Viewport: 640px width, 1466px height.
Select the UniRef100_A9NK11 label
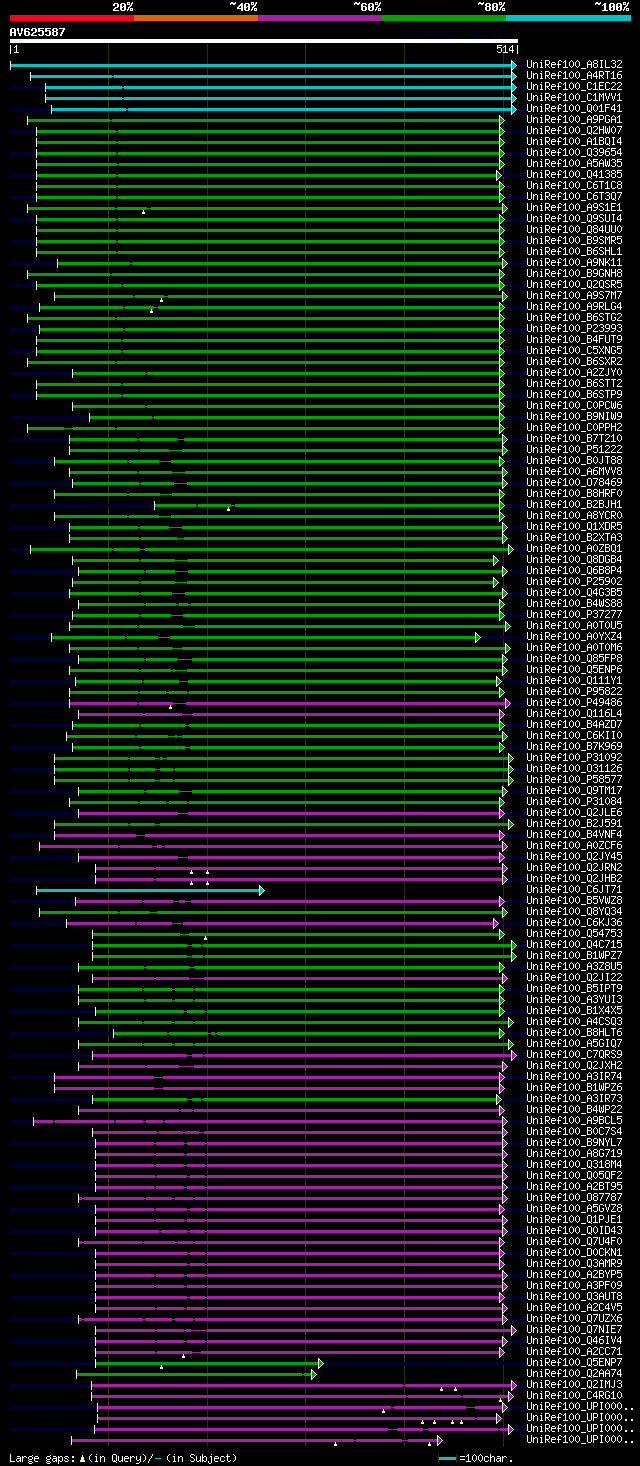(x=574, y=262)
